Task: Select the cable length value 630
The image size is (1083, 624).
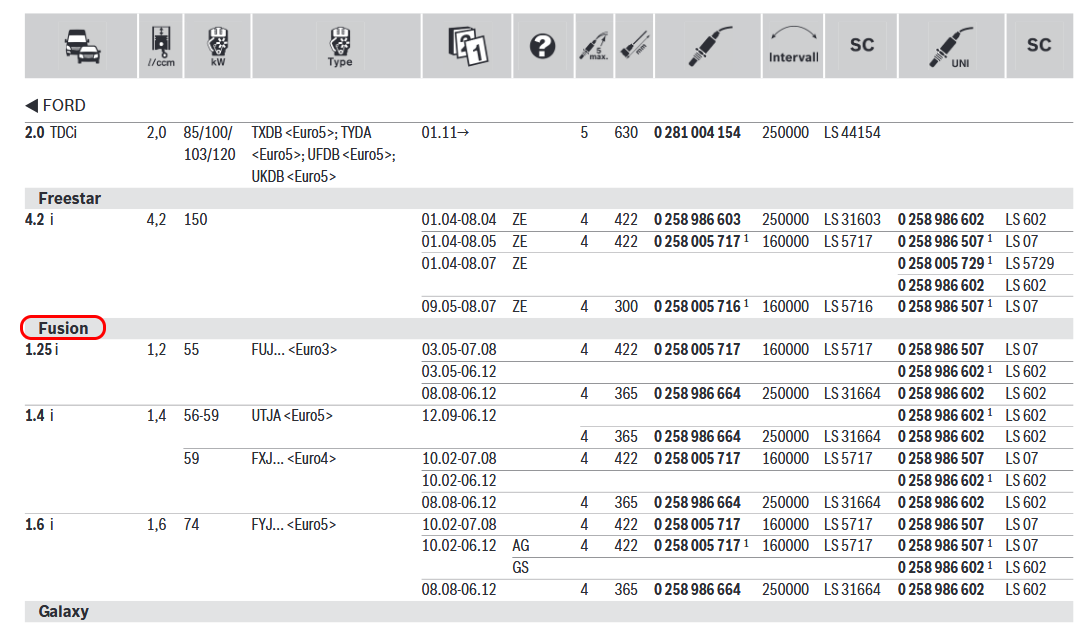Action: click(626, 133)
